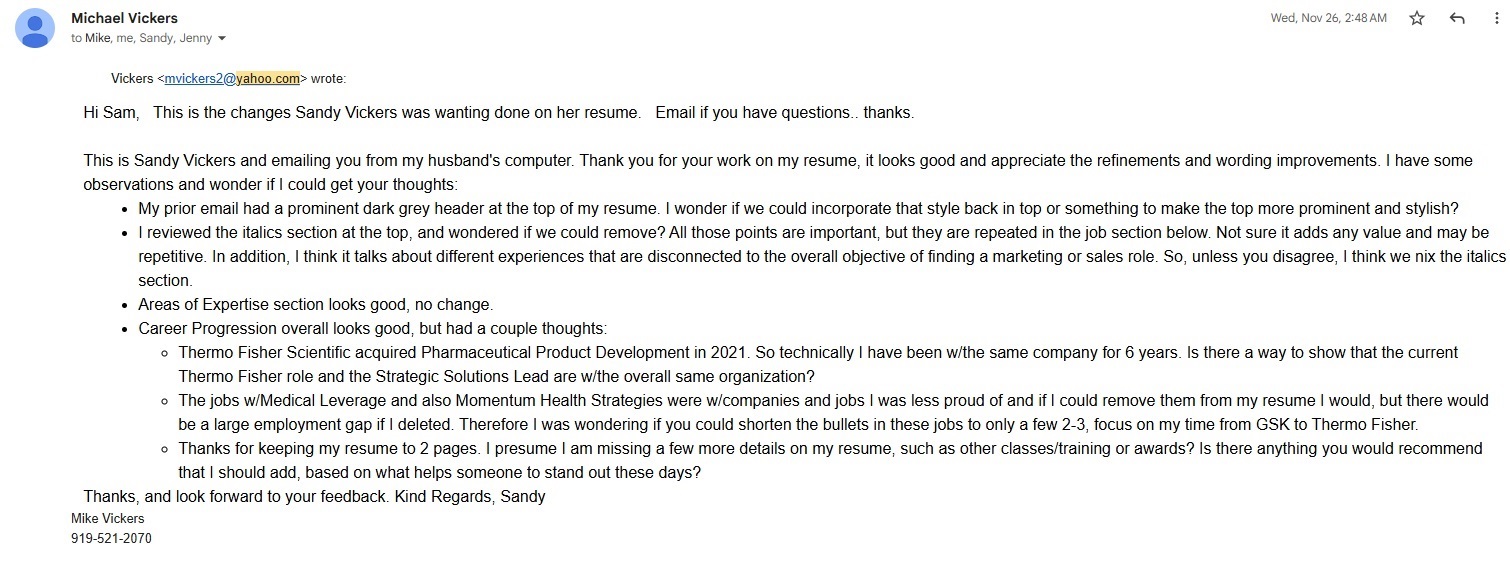Click the phone number 919-521-2070
The image size is (1510, 572).
click(111, 538)
